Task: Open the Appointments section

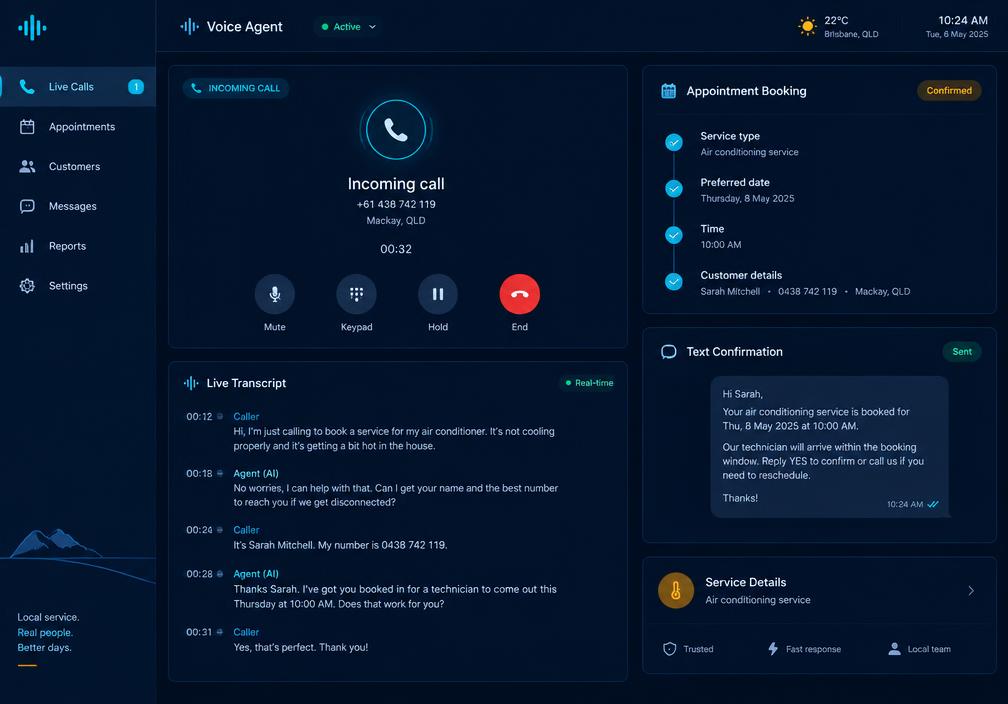Action: [x=78, y=127]
